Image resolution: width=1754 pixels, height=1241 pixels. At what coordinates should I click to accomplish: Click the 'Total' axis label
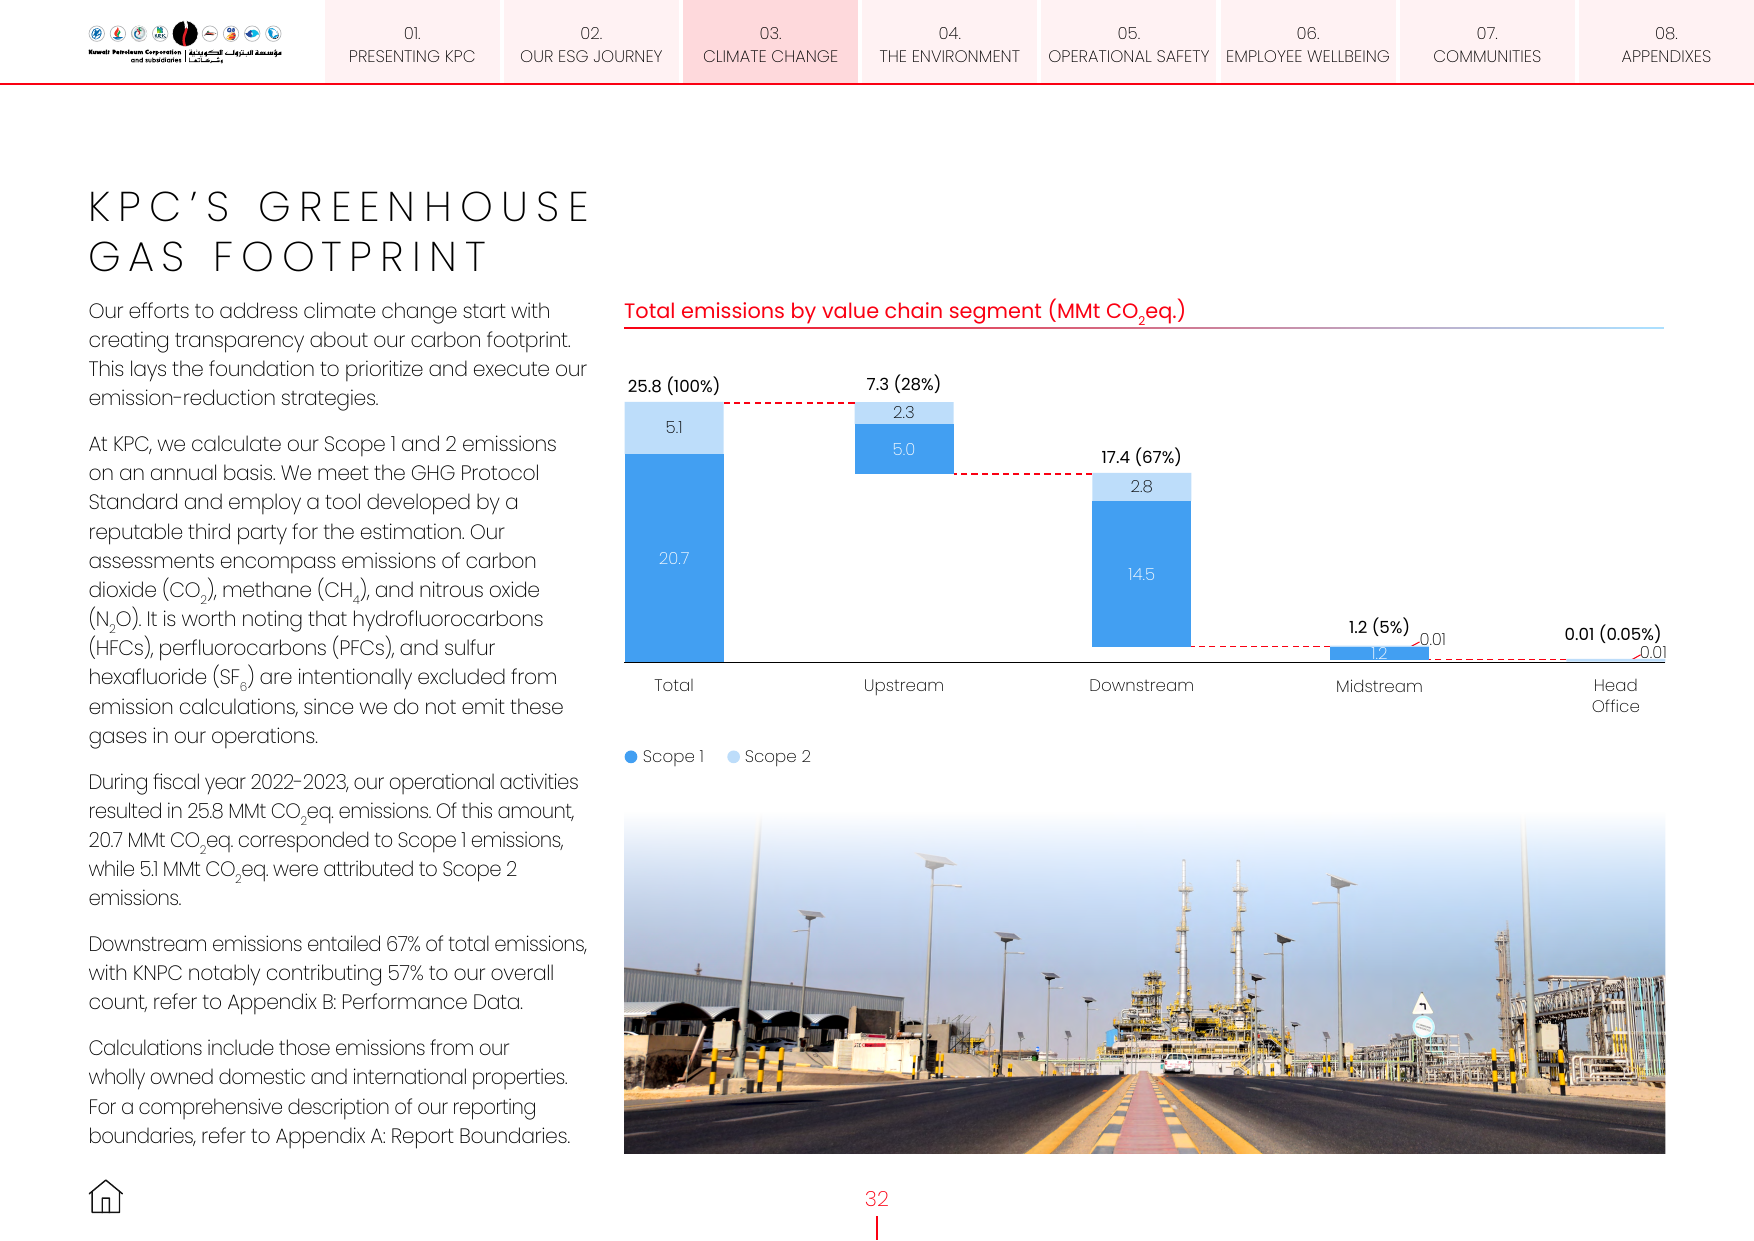pyautogui.click(x=674, y=685)
